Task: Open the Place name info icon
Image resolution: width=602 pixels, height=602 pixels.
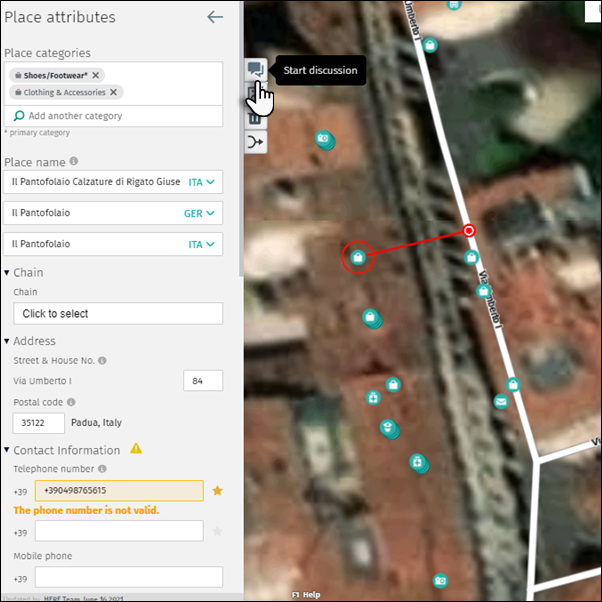Action: click(x=74, y=161)
